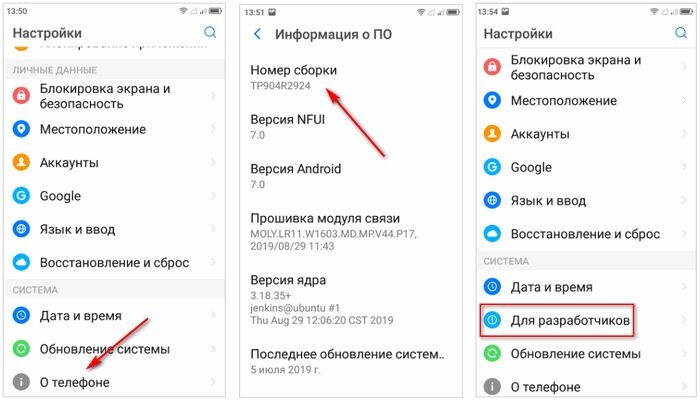Click the green Обновление системы icon, 13:54 screen

(x=492, y=353)
